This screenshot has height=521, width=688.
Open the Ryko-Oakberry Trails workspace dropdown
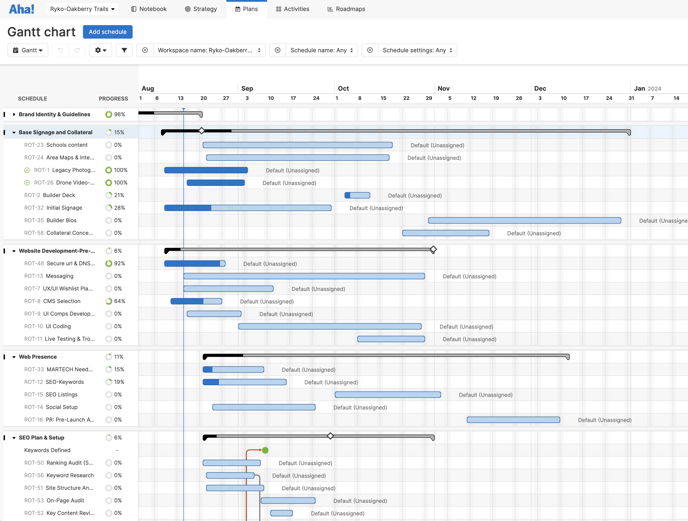click(82, 9)
